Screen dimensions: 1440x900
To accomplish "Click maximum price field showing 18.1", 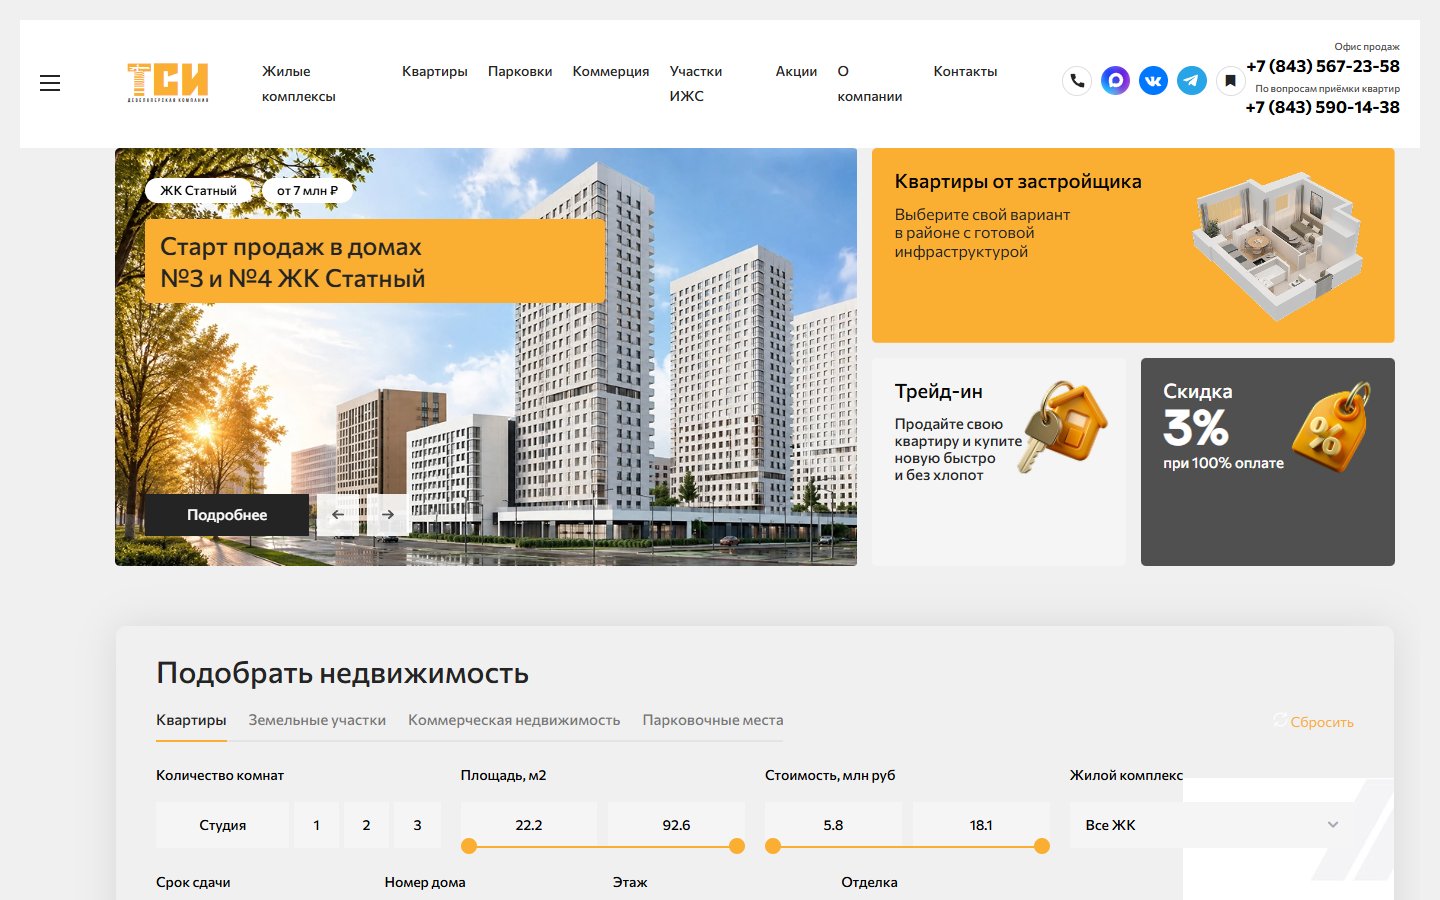I will click(x=981, y=825).
